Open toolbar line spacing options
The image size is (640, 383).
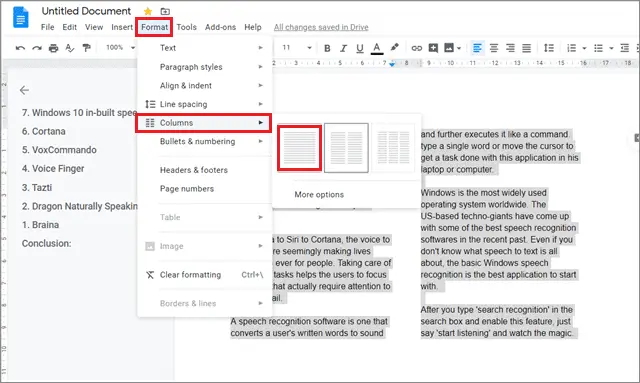[549, 48]
